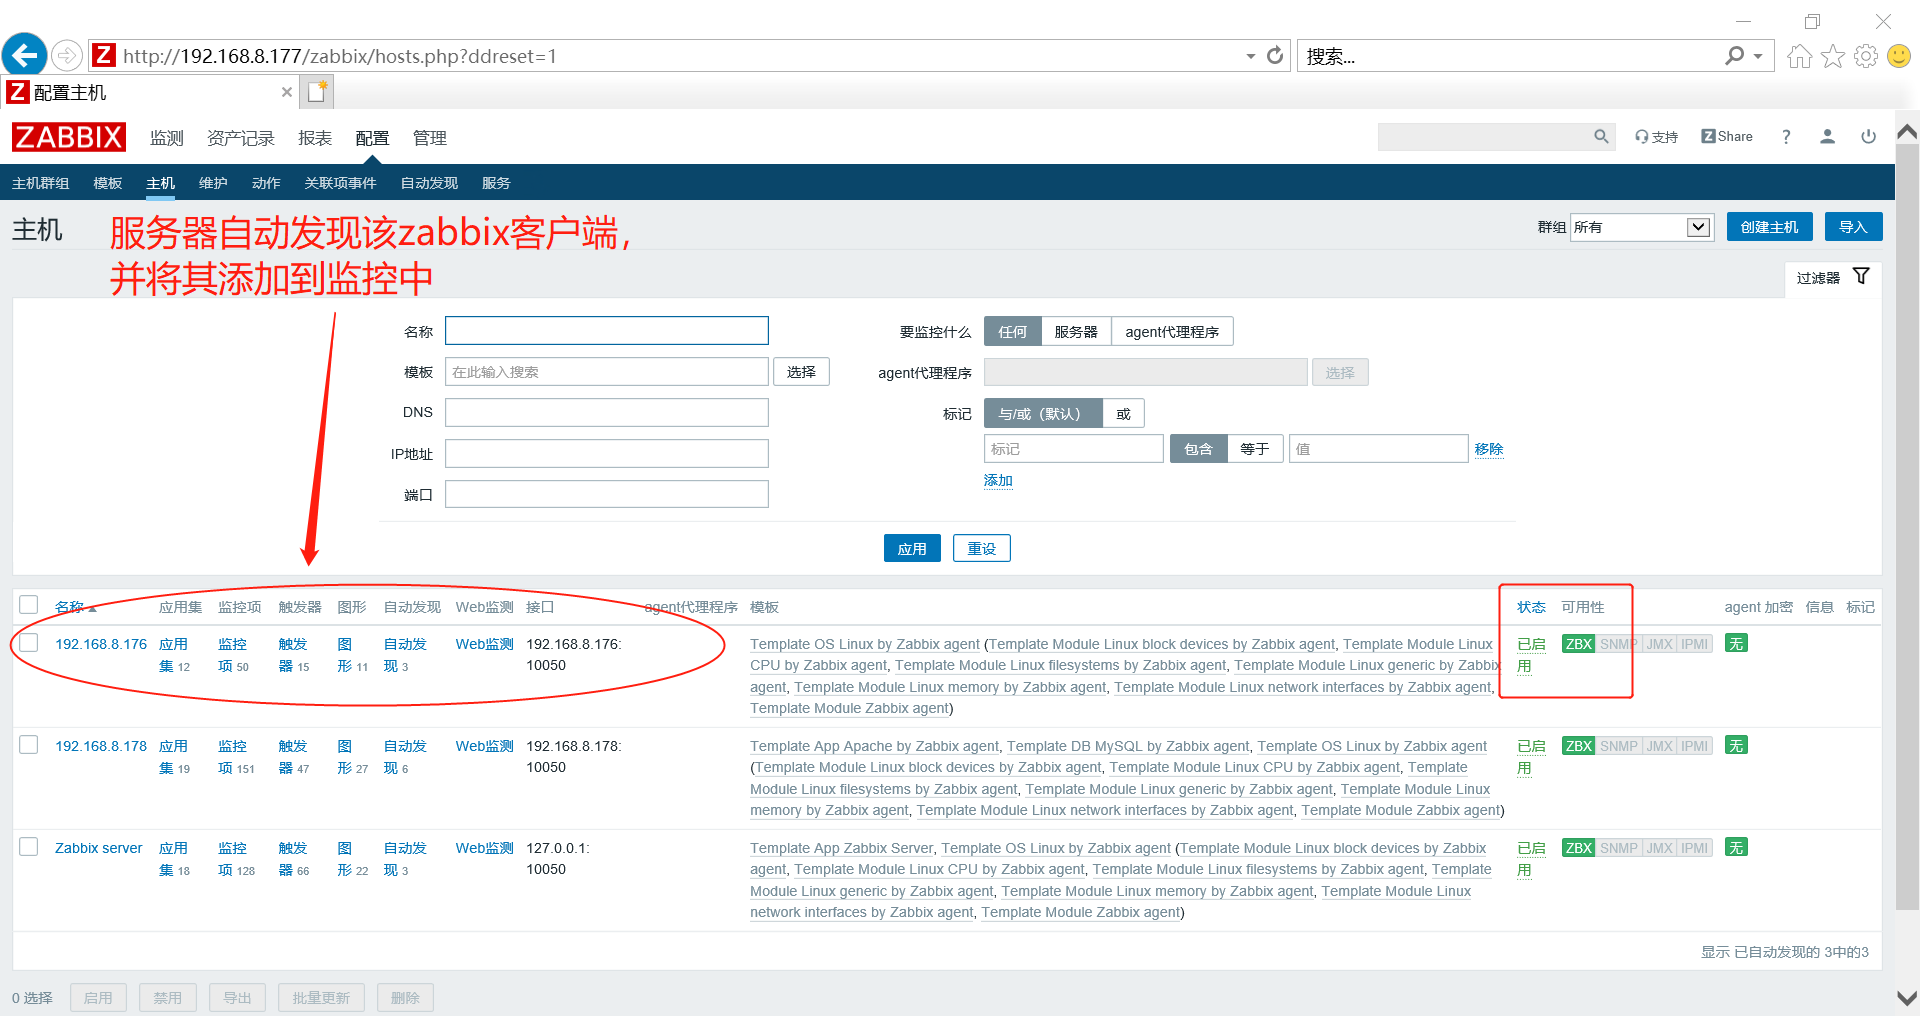Open the 监测 main menu

(x=167, y=138)
